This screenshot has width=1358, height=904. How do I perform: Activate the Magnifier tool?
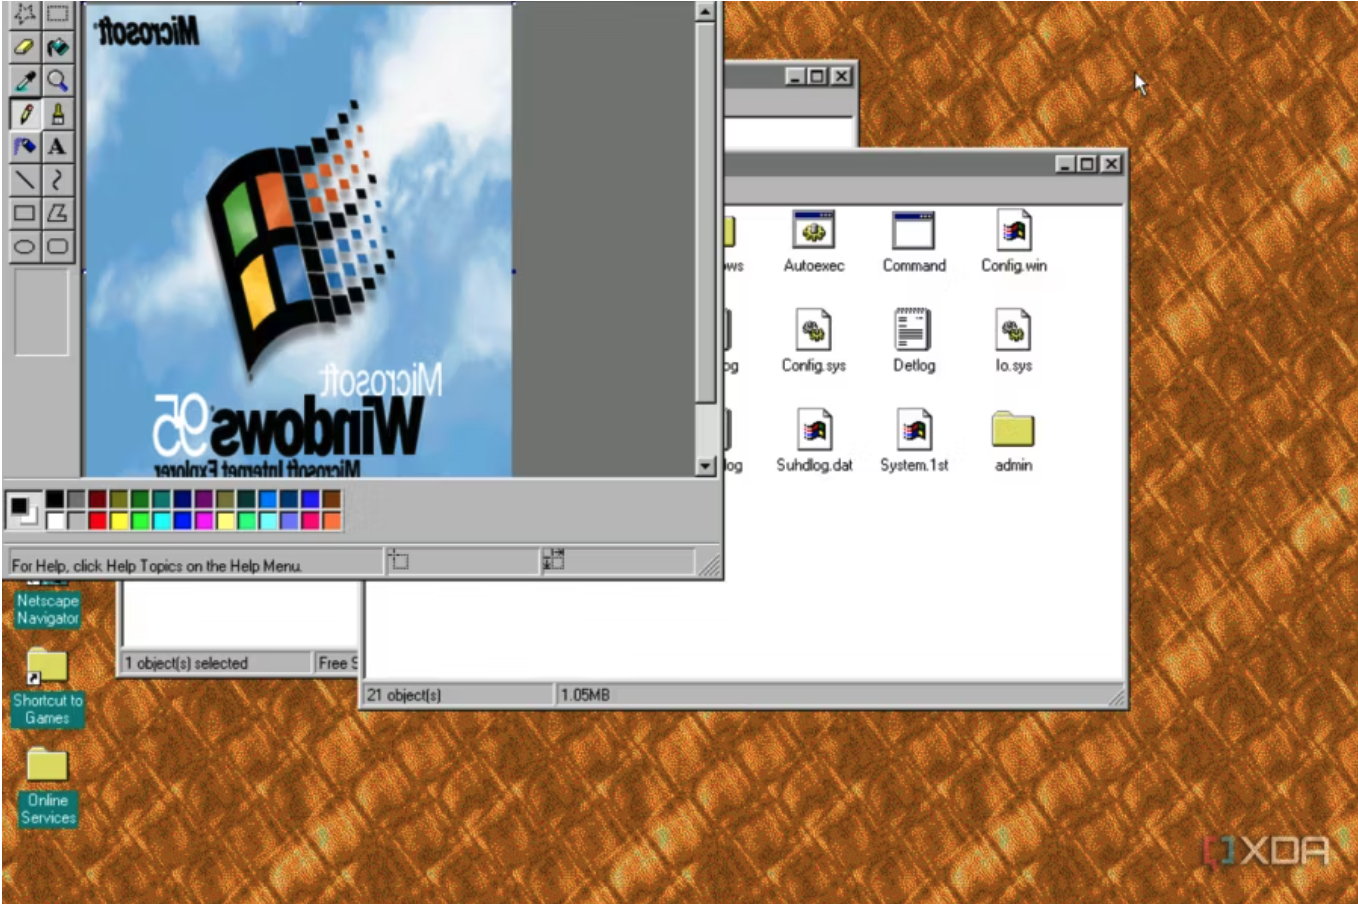coord(58,81)
